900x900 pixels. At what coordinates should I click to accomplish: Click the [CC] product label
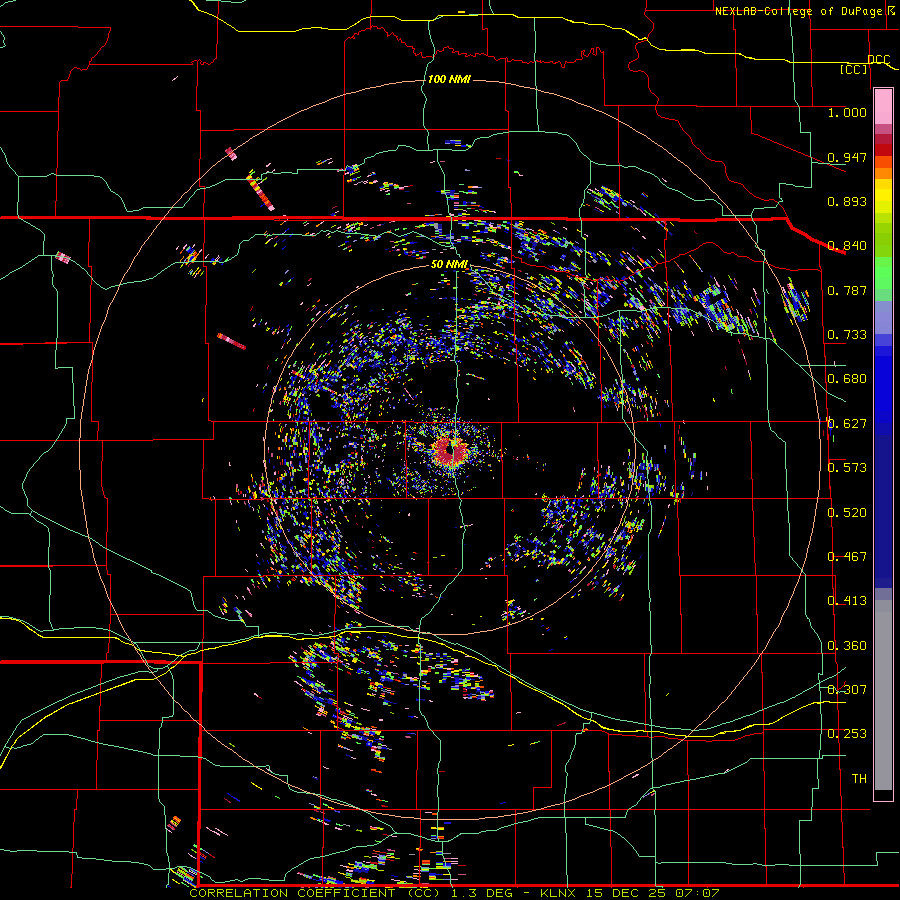coord(854,69)
